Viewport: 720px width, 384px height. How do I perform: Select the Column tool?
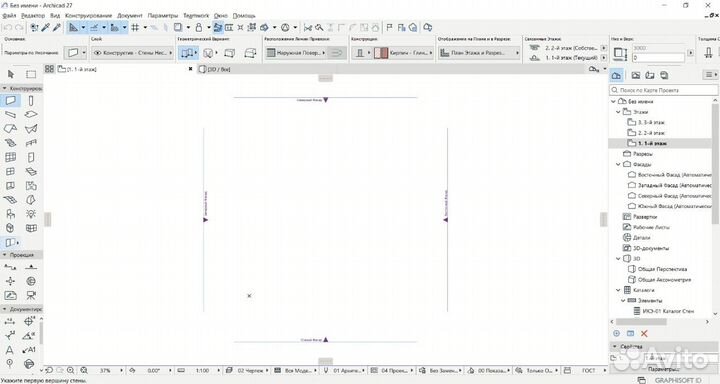(x=31, y=101)
